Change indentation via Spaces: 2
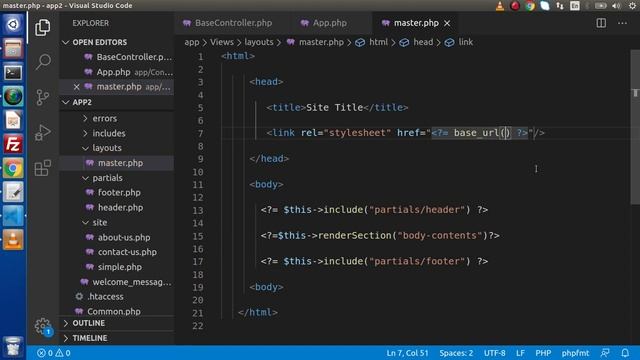 pyautogui.click(x=456, y=353)
